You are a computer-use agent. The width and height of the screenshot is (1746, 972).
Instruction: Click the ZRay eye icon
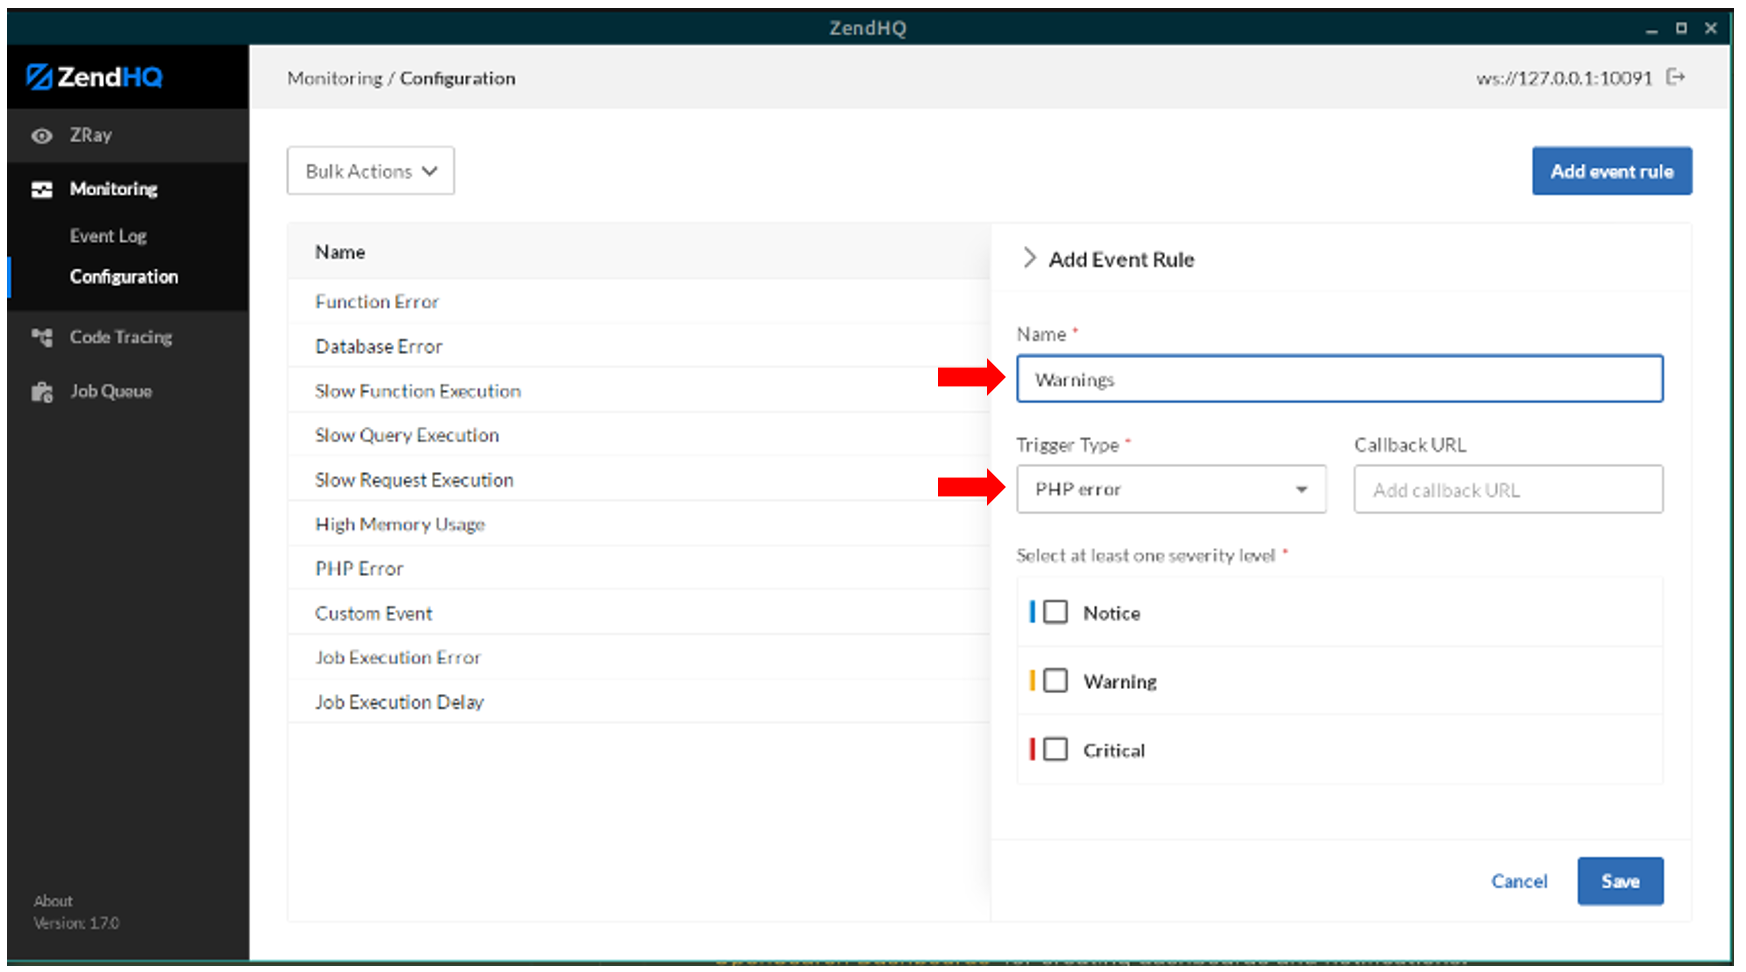click(42, 136)
